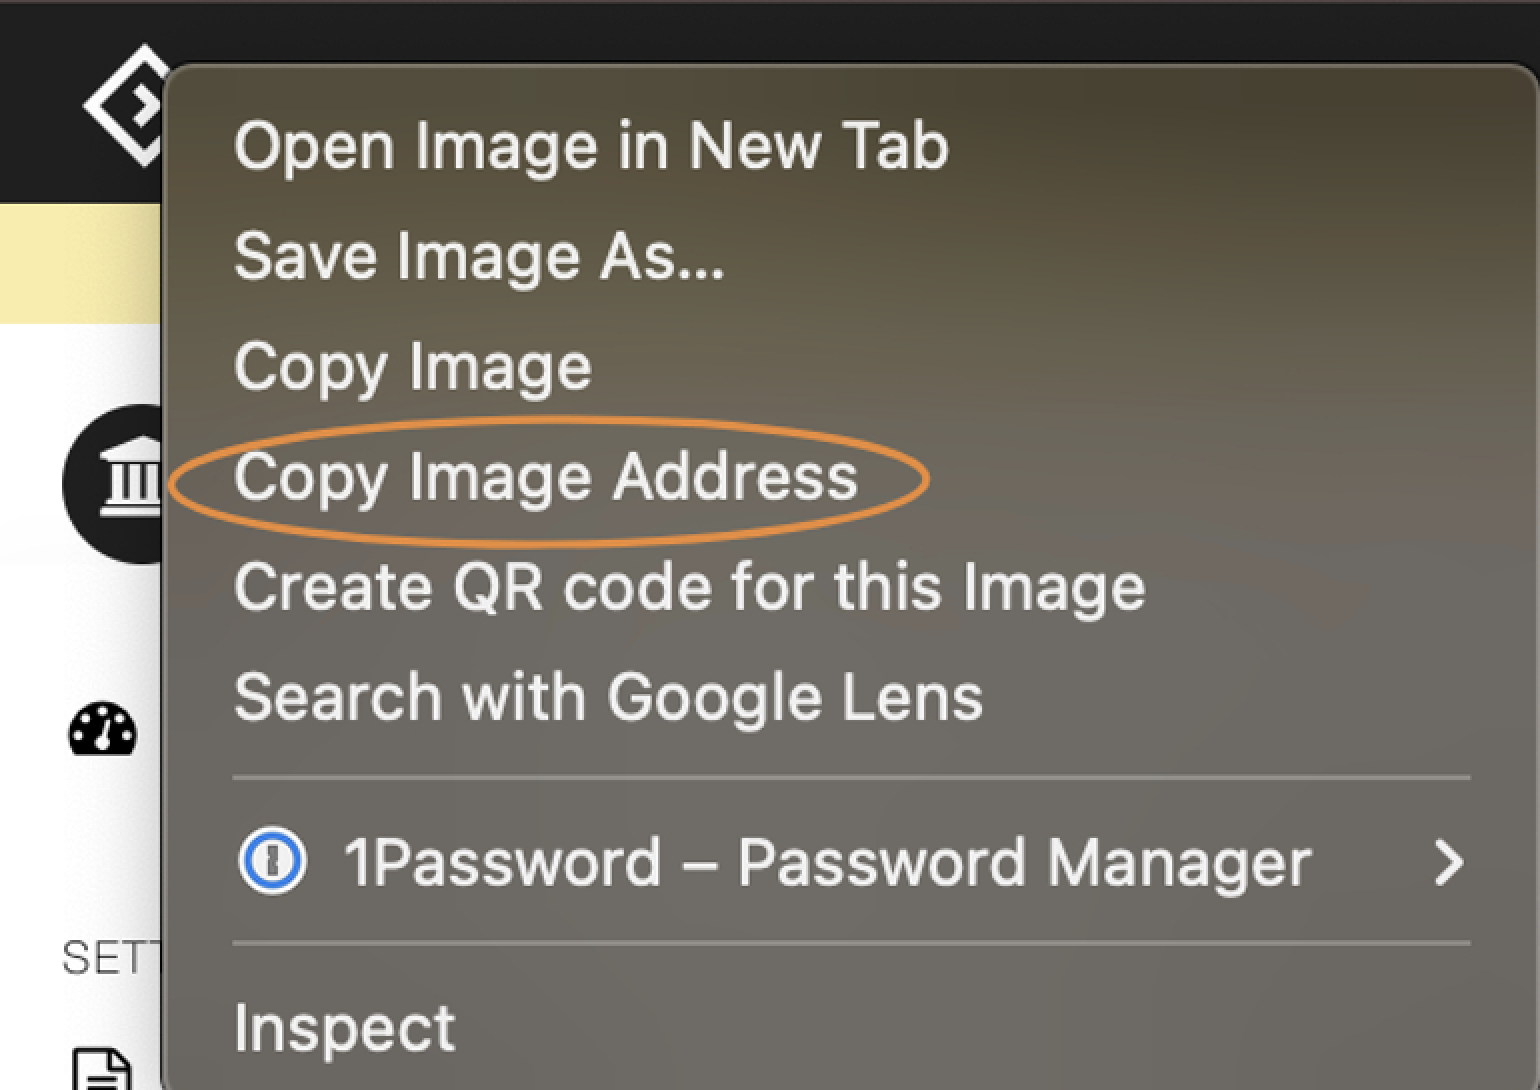The width and height of the screenshot is (1540, 1090).
Task: Select Save Image As... menu entry
Action: (478, 256)
